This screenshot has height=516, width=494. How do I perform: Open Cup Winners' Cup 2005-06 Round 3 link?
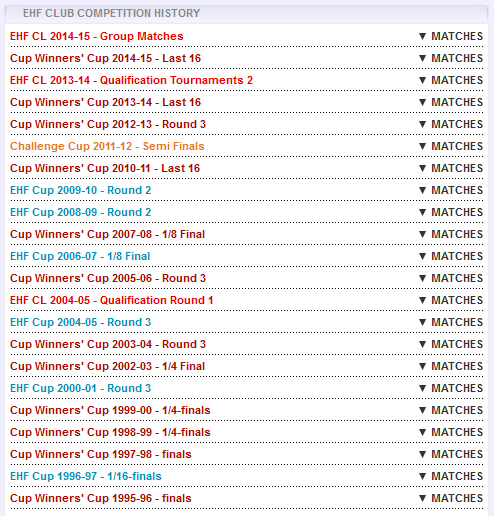click(108, 278)
